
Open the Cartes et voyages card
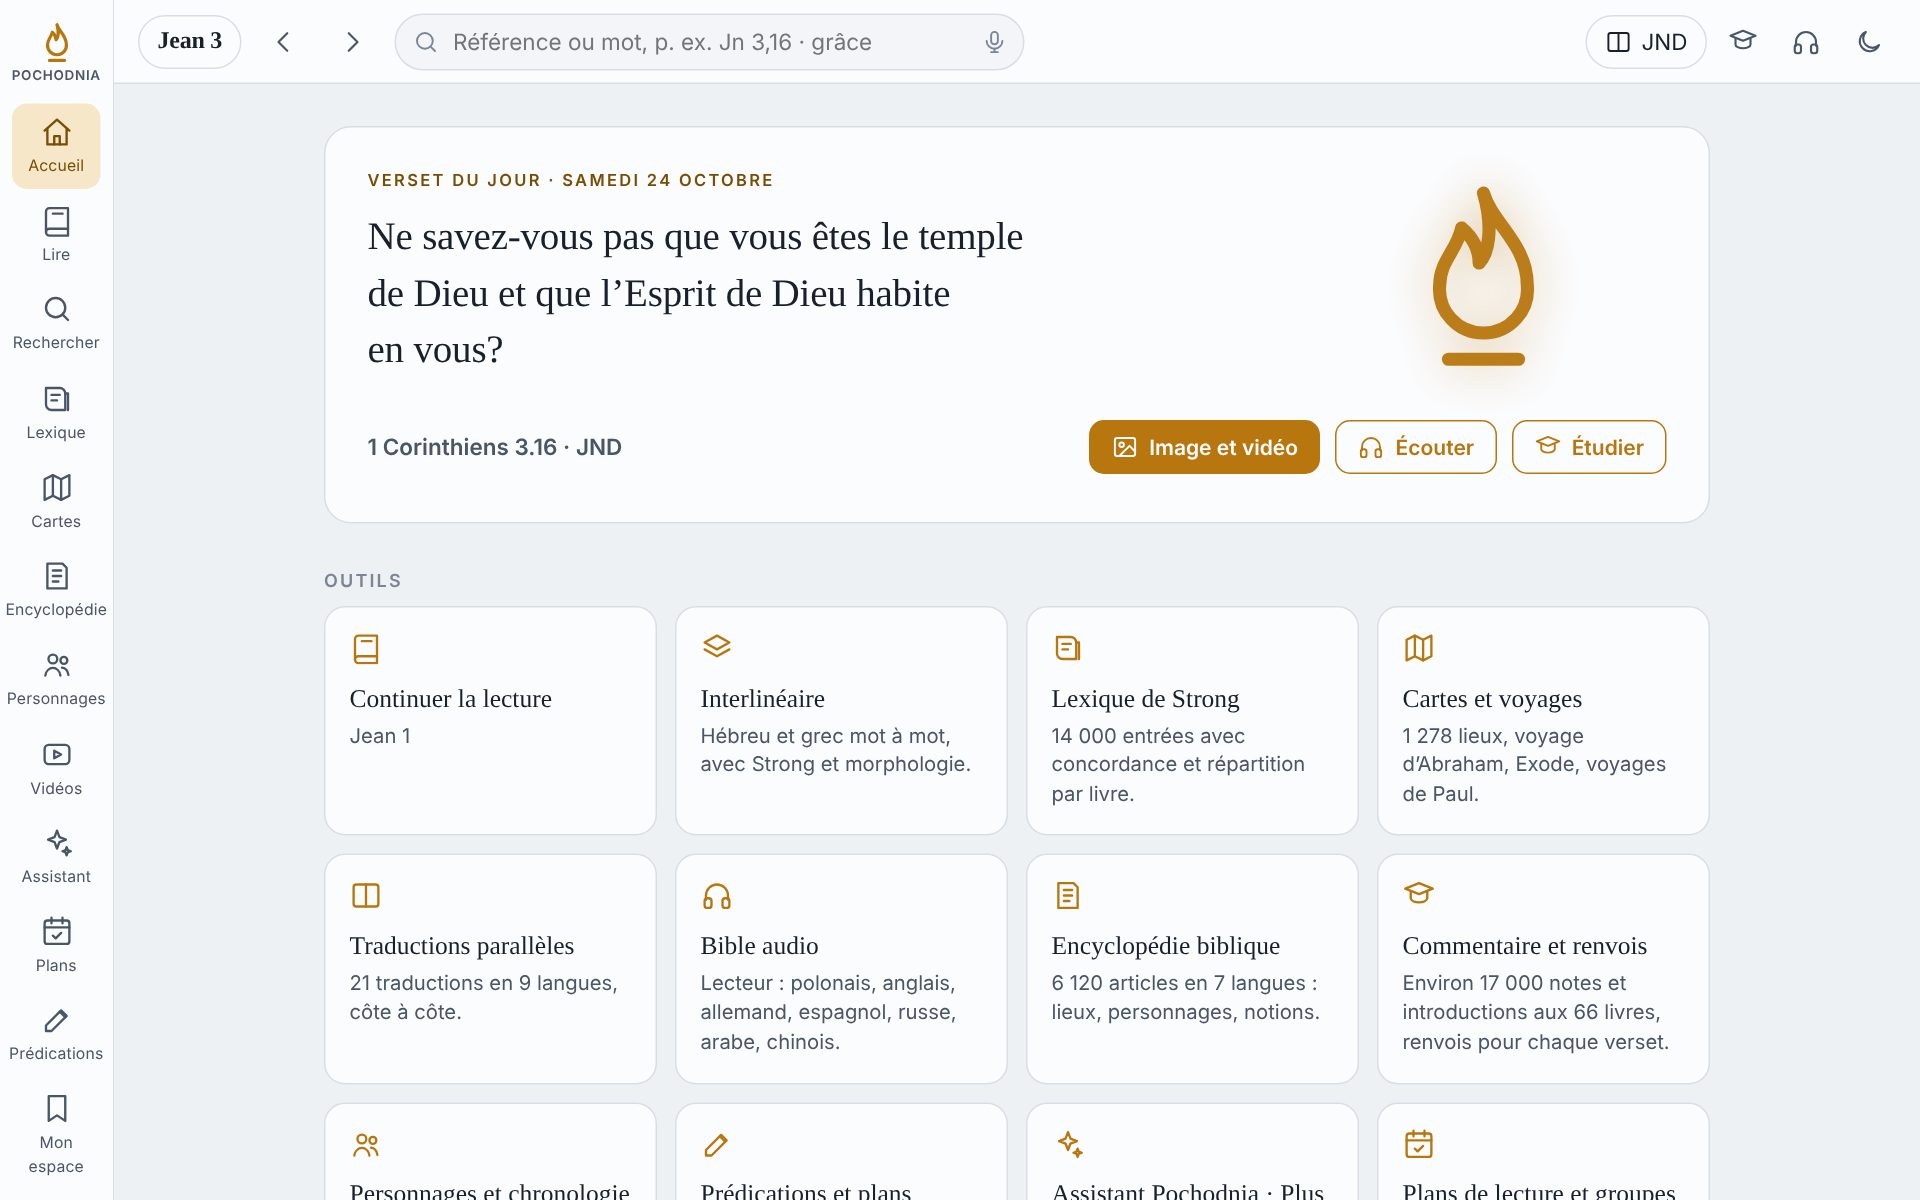tap(1543, 721)
